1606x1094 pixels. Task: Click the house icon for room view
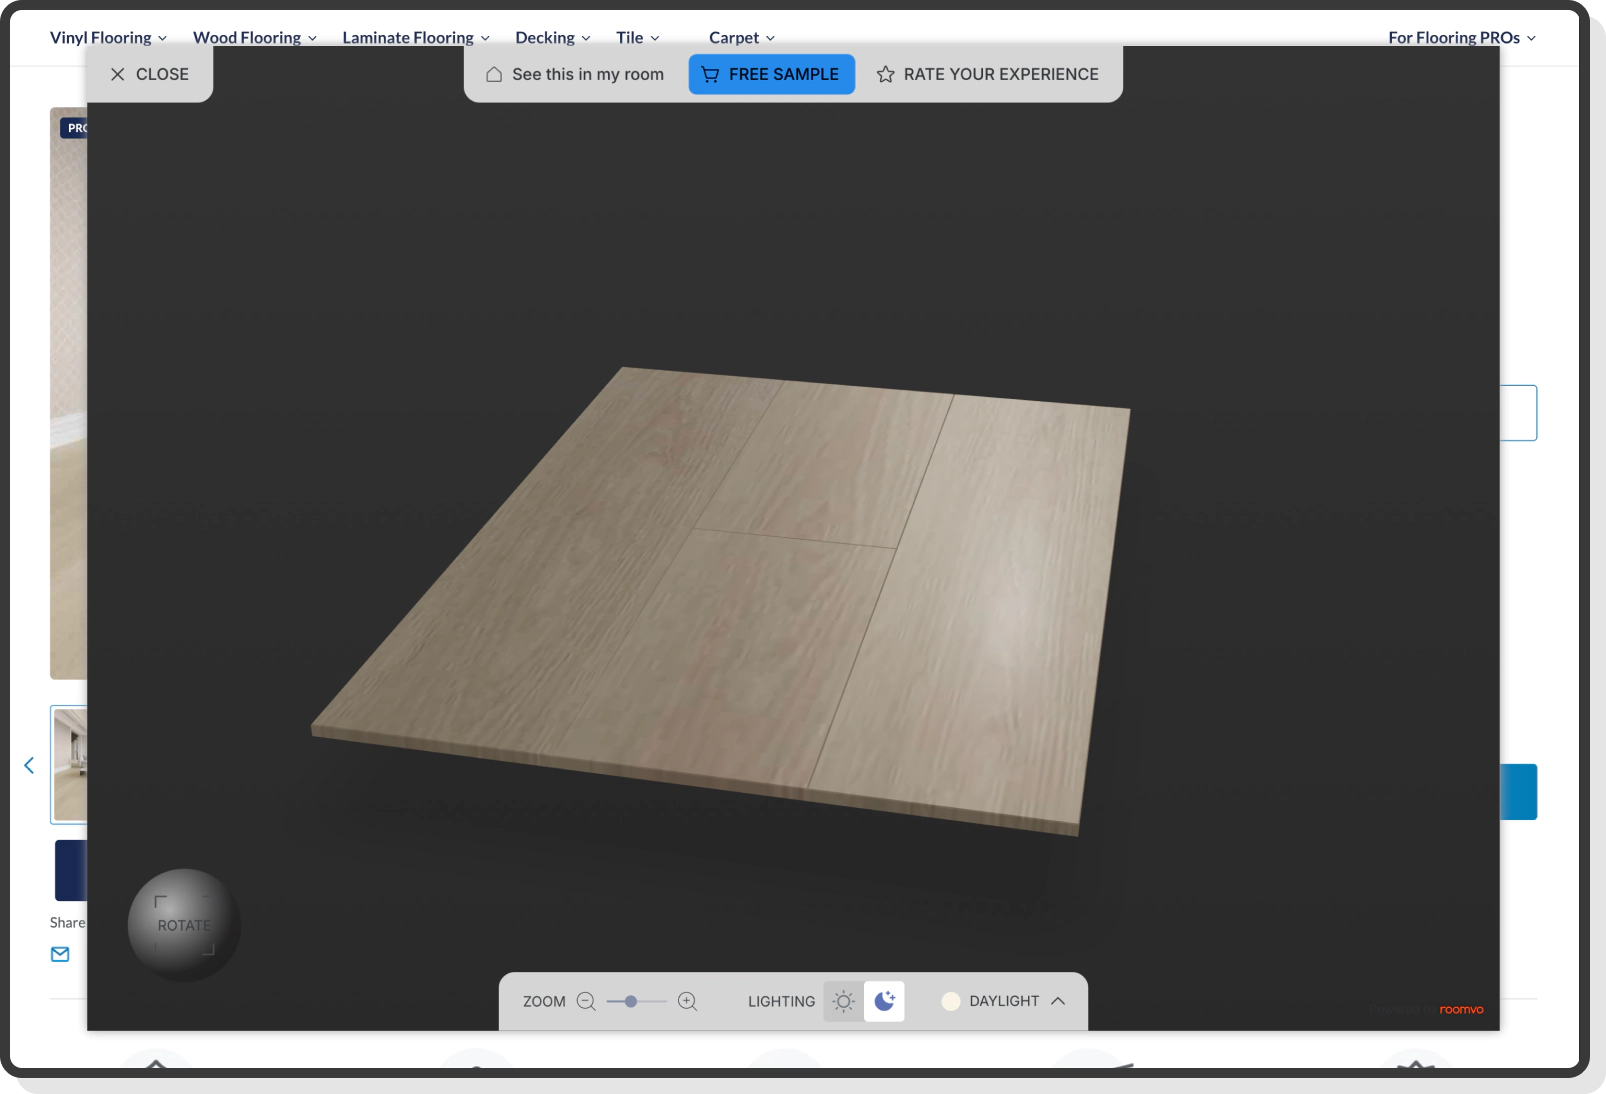pos(494,74)
